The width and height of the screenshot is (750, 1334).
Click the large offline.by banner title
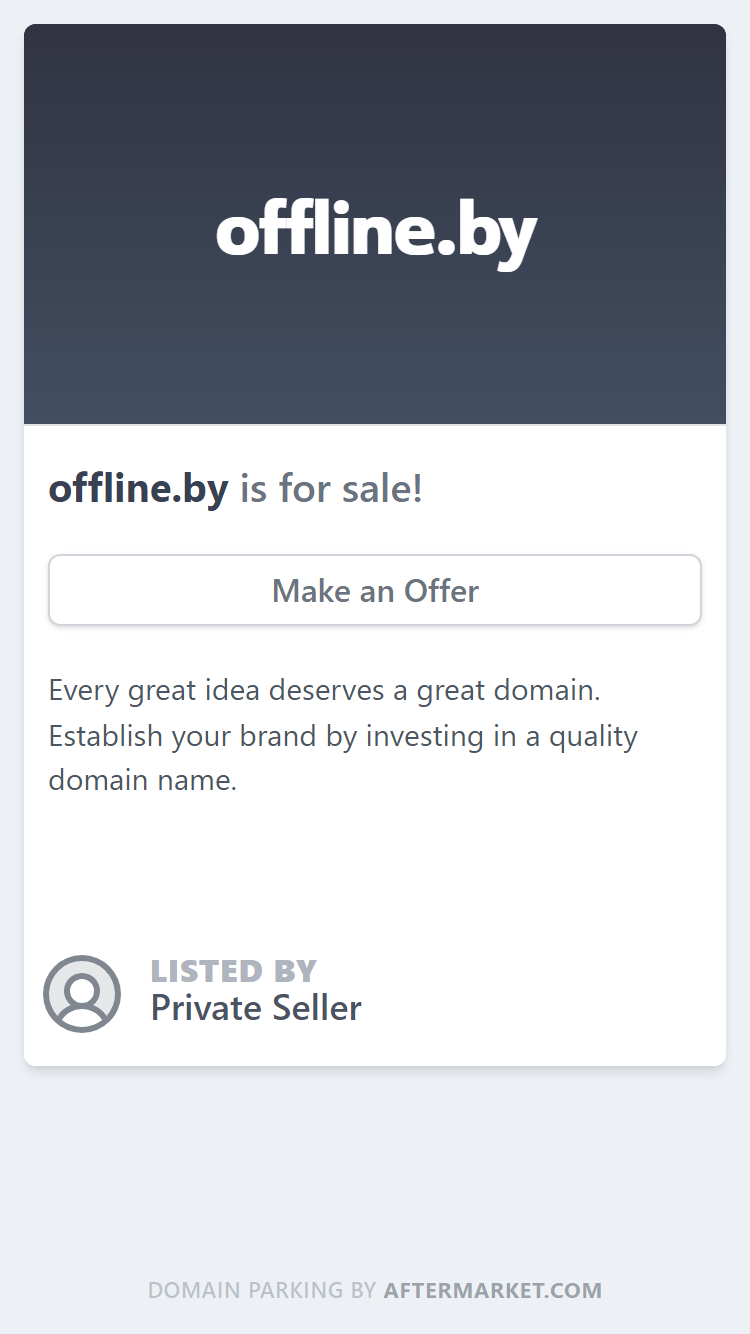376,232
